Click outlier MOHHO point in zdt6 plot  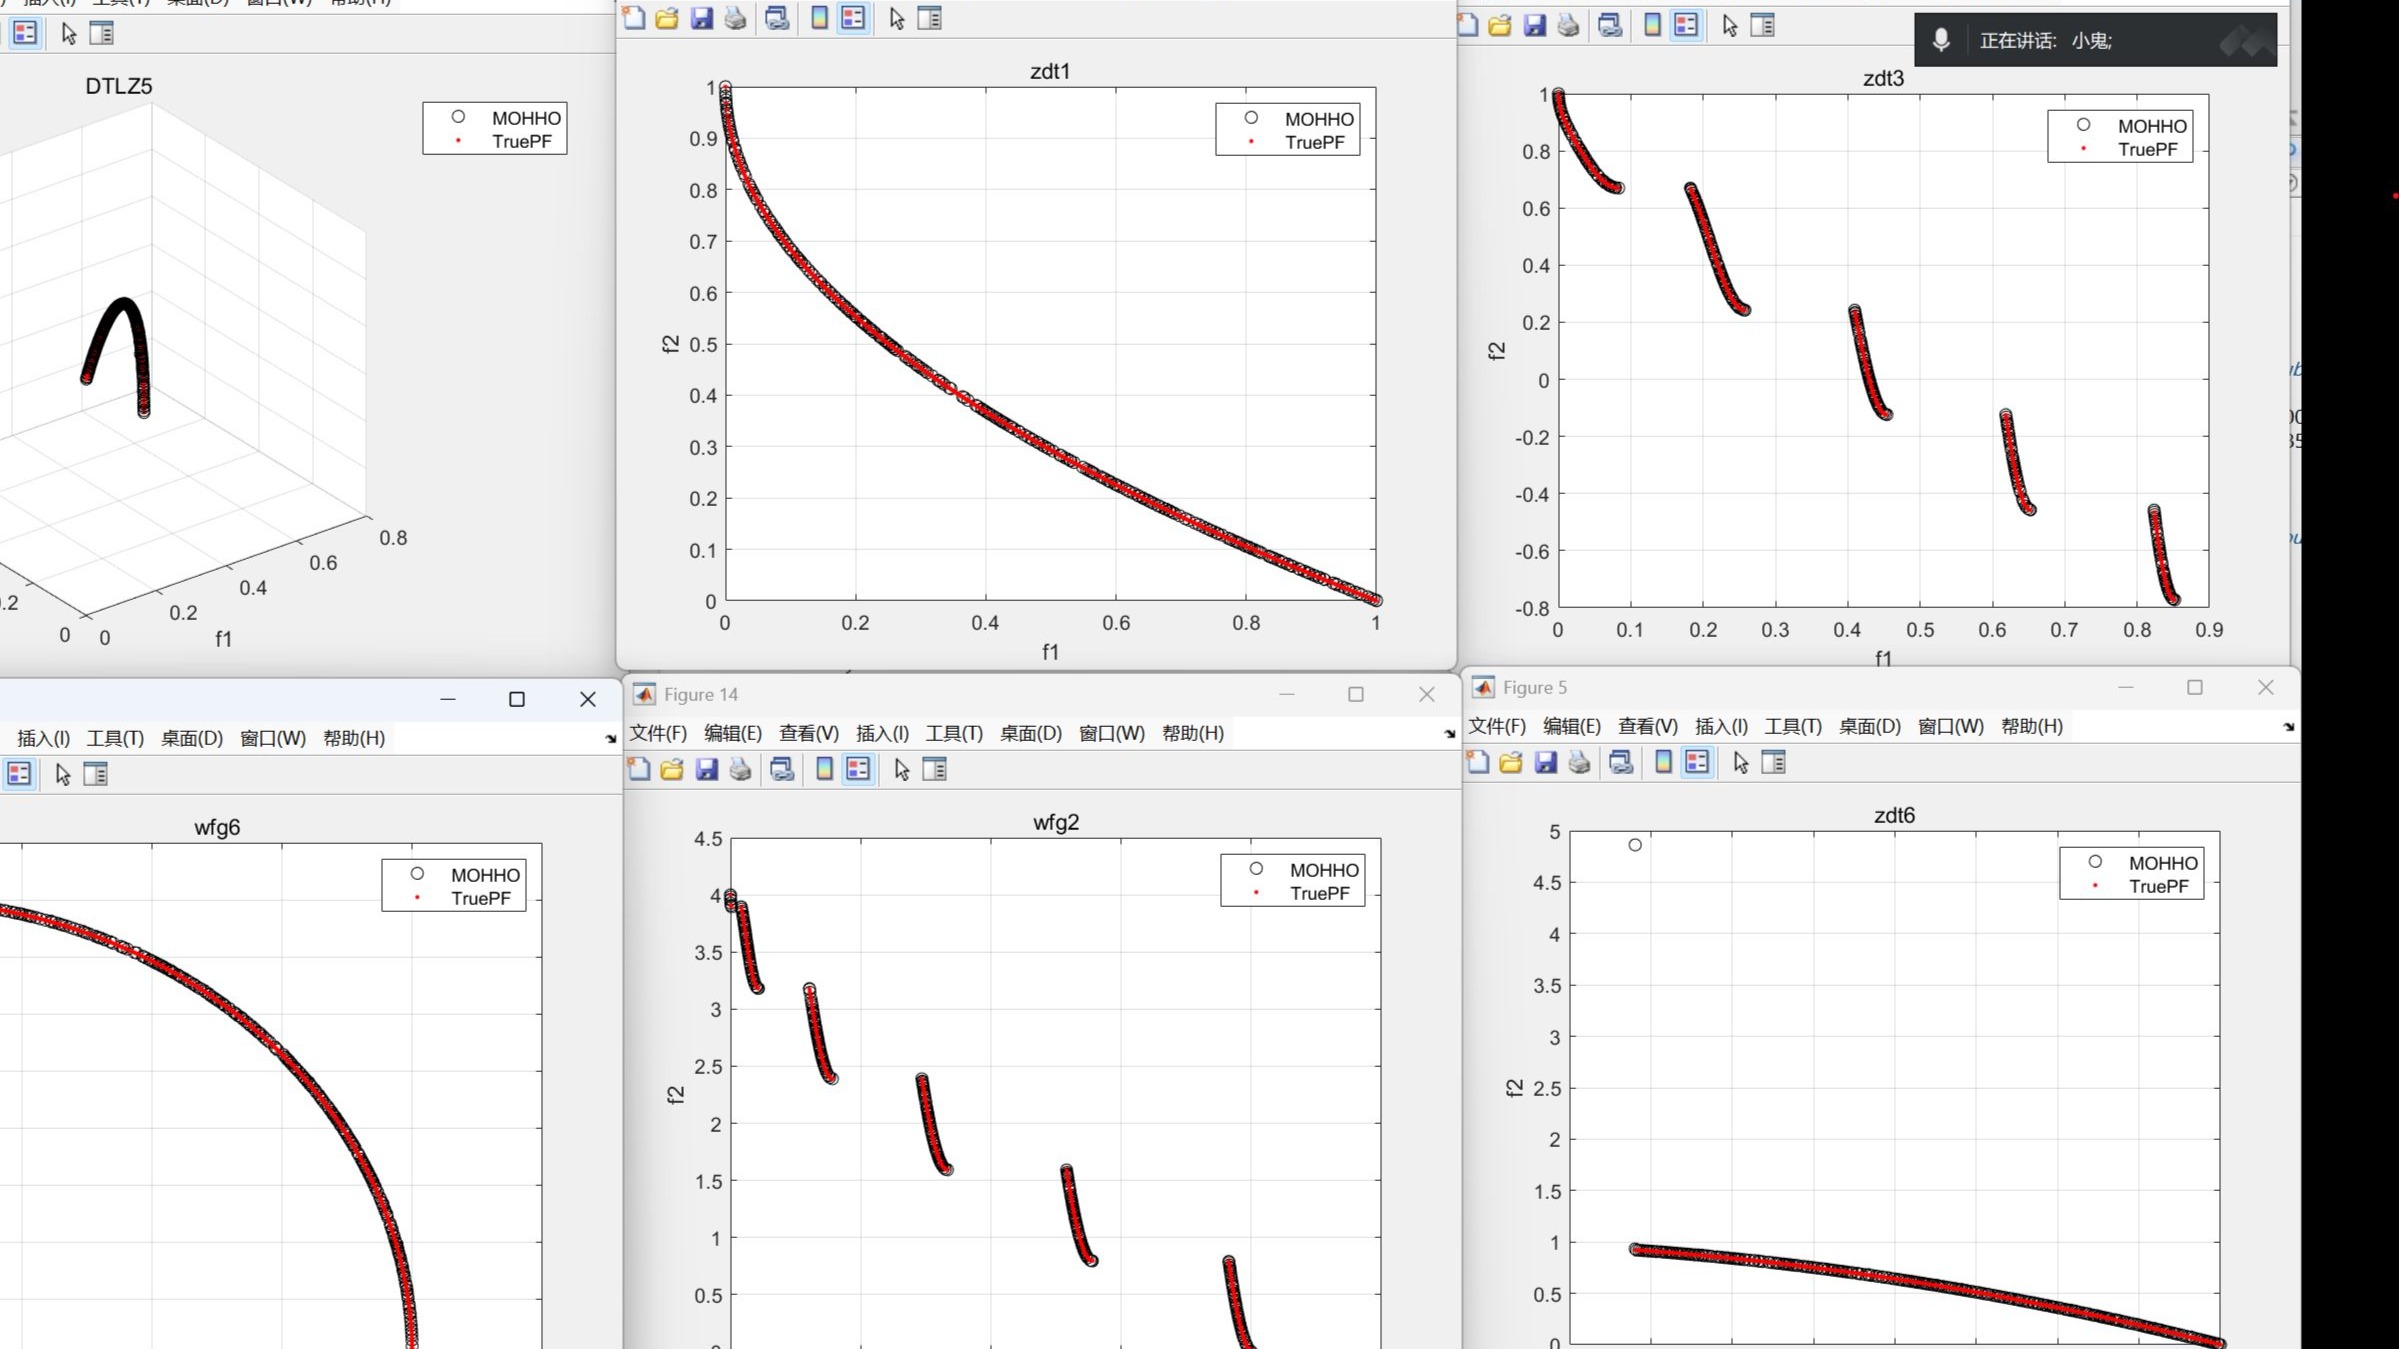pyautogui.click(x=1635, y=845)
